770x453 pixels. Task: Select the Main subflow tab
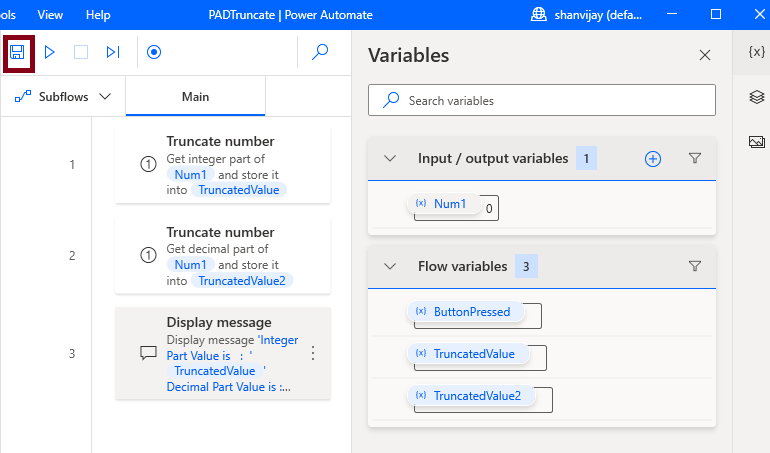point(195,97)
